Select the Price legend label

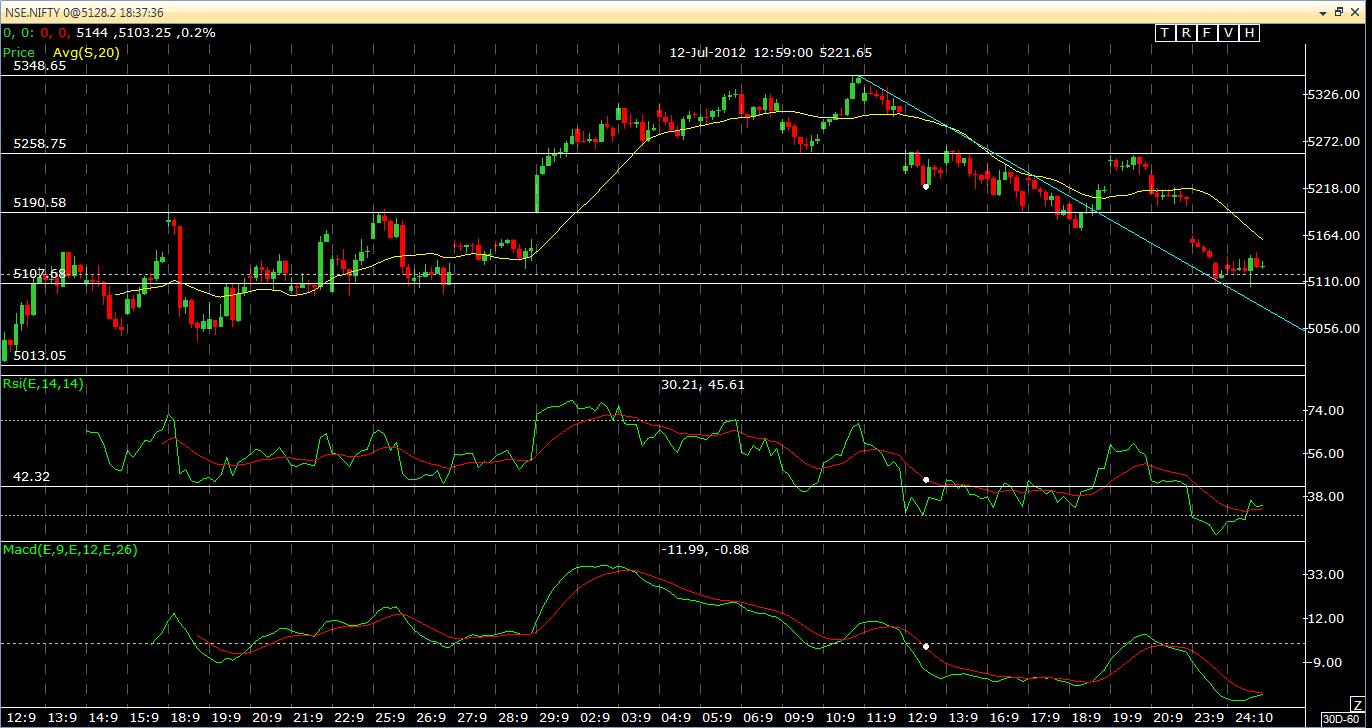coord(18,53)
